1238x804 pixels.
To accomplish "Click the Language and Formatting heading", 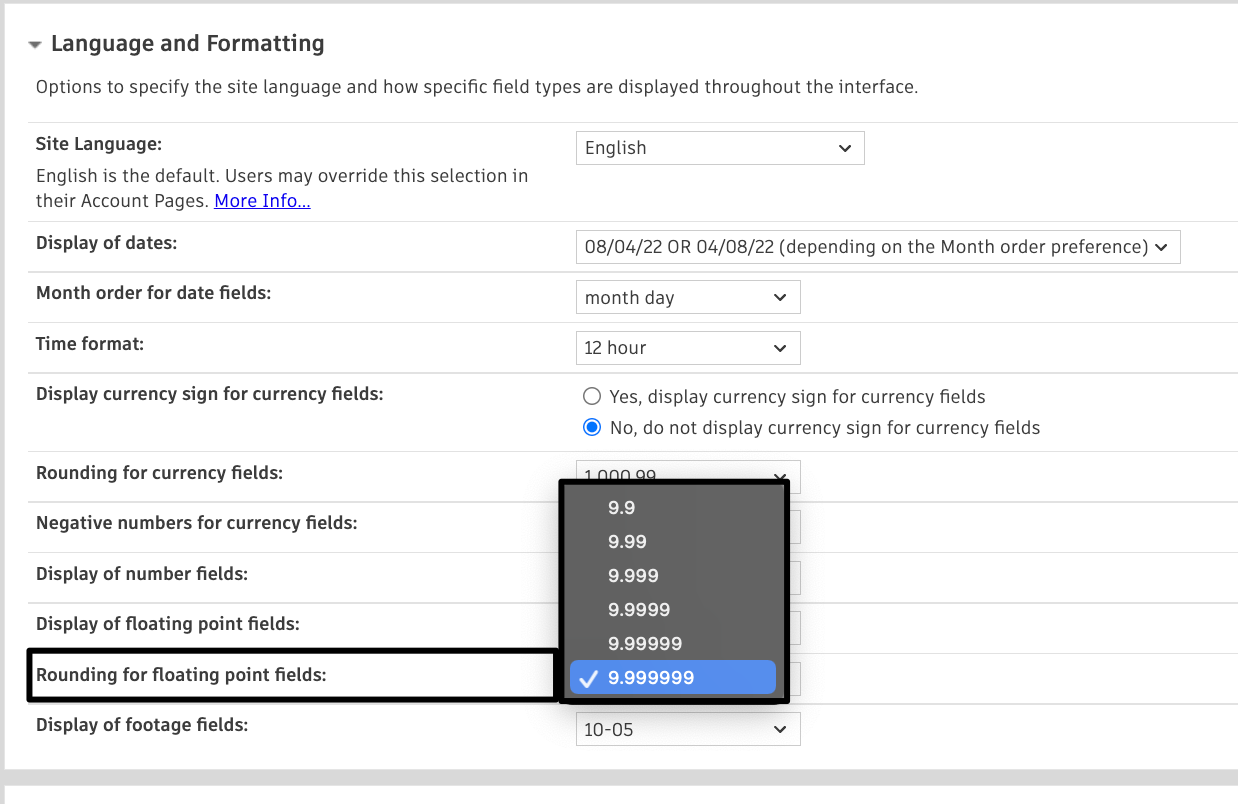I will point(188,44).
